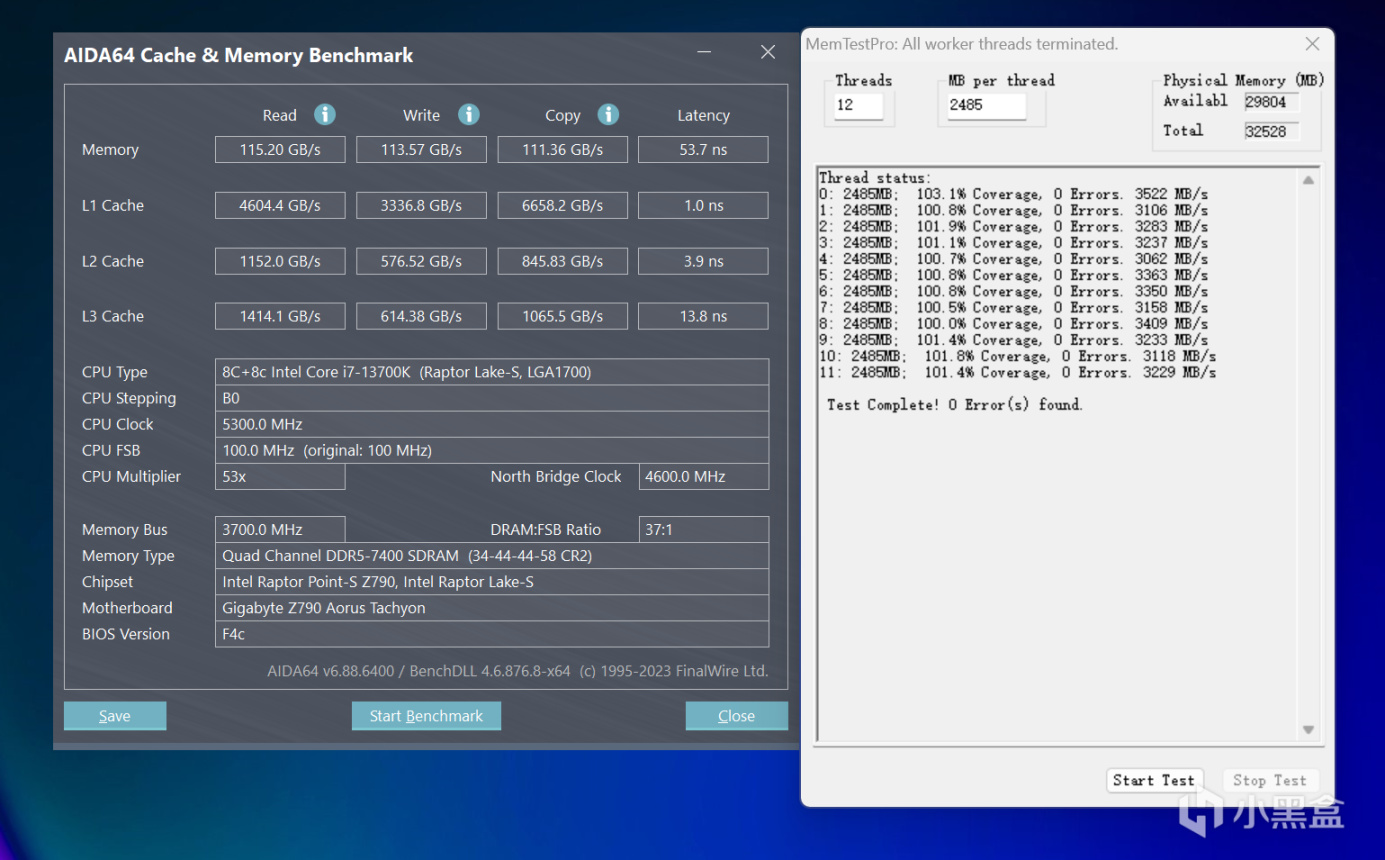
Task: Click the L2 Cache Write value 576.52 GB/s
Action: click(421, 262)
